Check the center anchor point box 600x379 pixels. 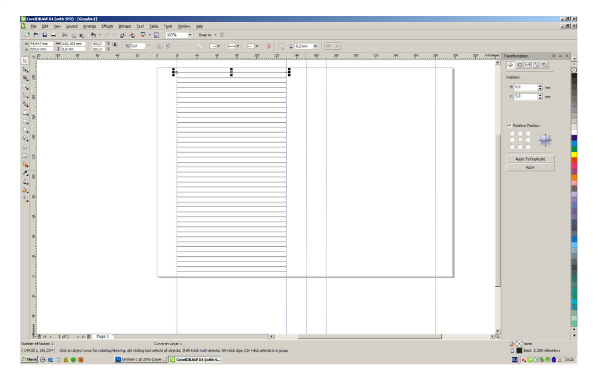click(x=520, y=140)
